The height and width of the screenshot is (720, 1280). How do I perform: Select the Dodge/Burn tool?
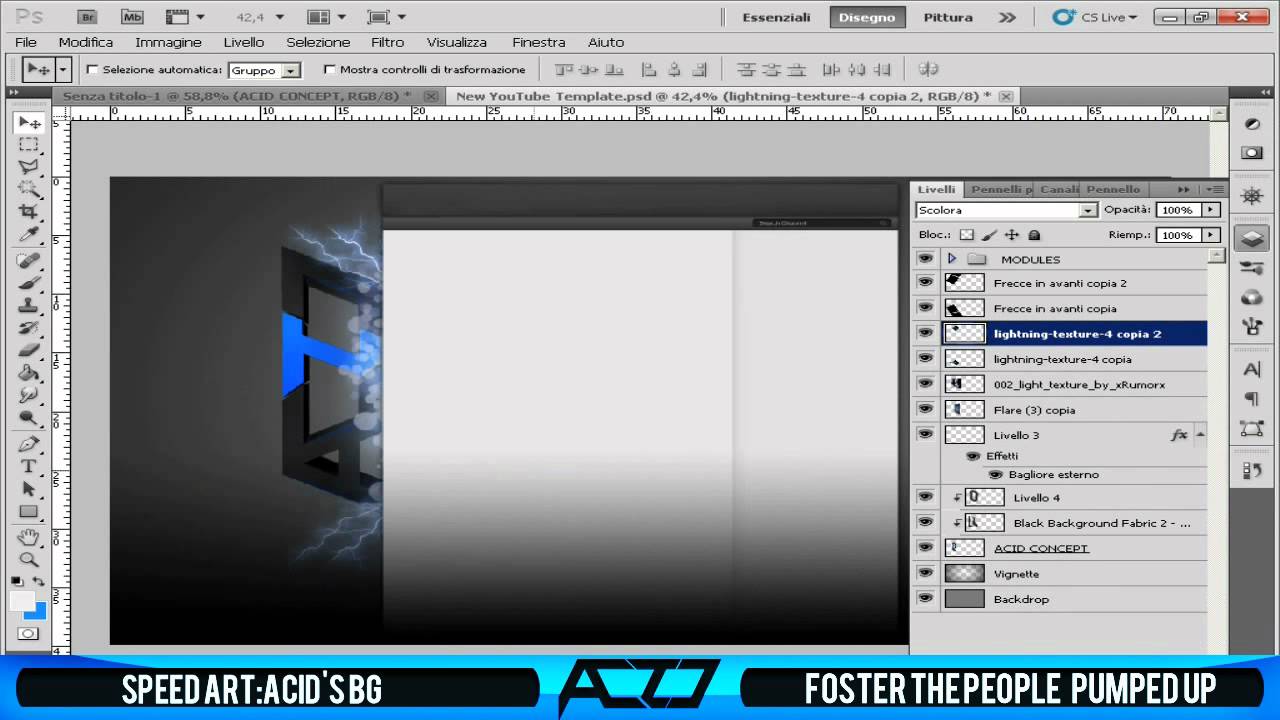point(29,417)
